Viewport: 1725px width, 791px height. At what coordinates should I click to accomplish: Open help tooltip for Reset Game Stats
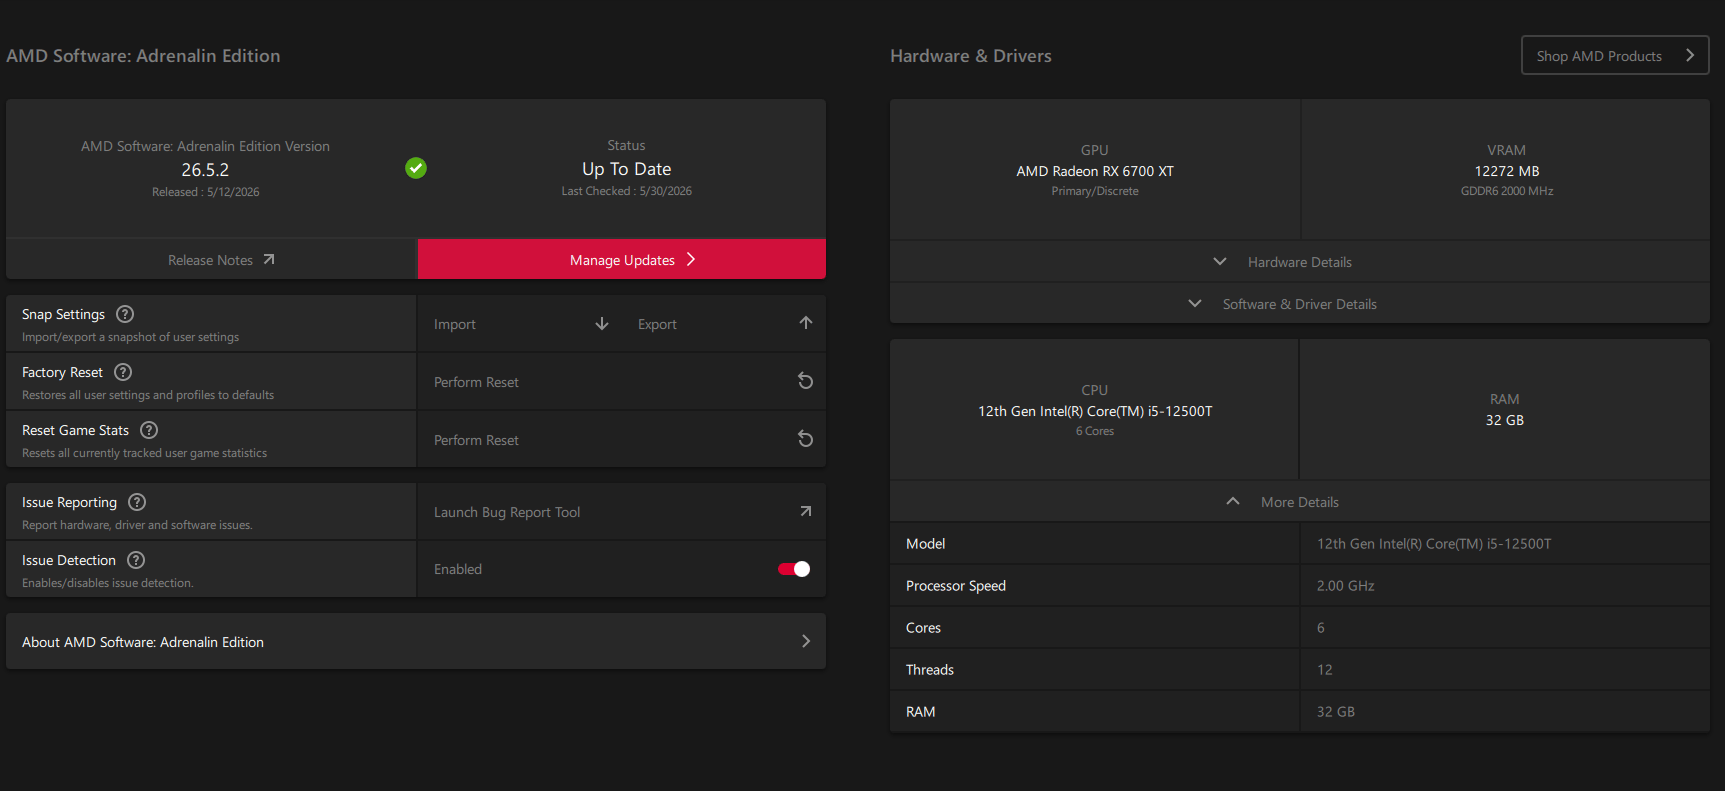pyautogui.click(x=149, y=430)
